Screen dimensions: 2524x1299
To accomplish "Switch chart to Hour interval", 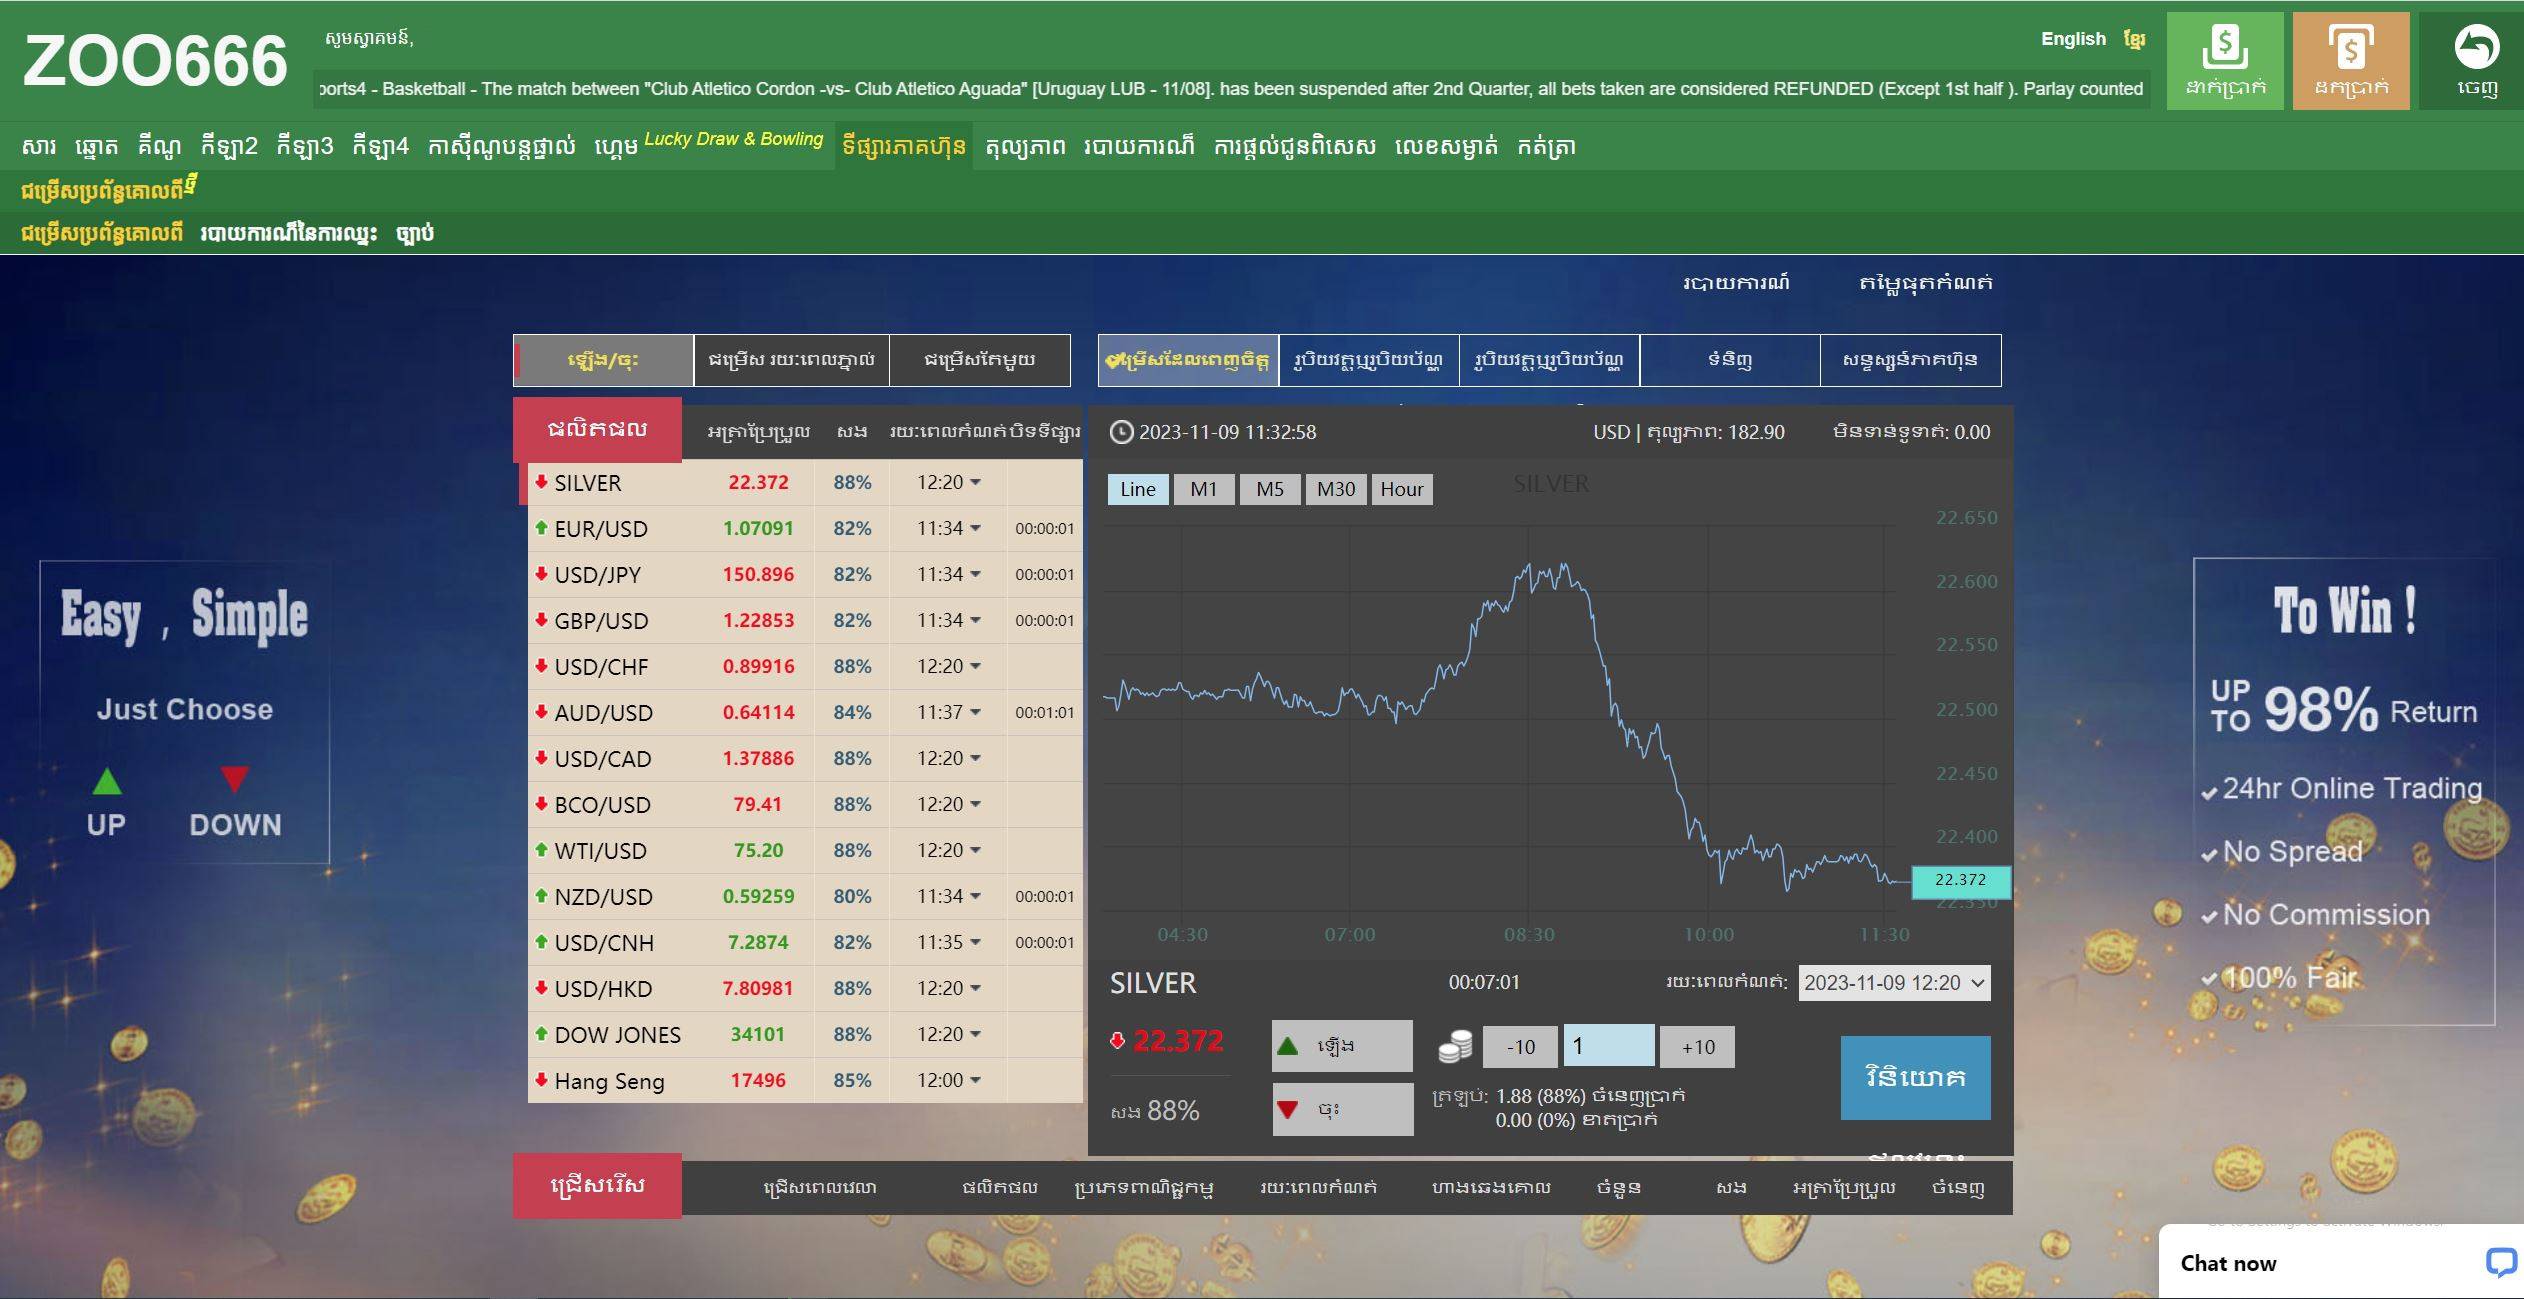I will tap(1402, 489).
